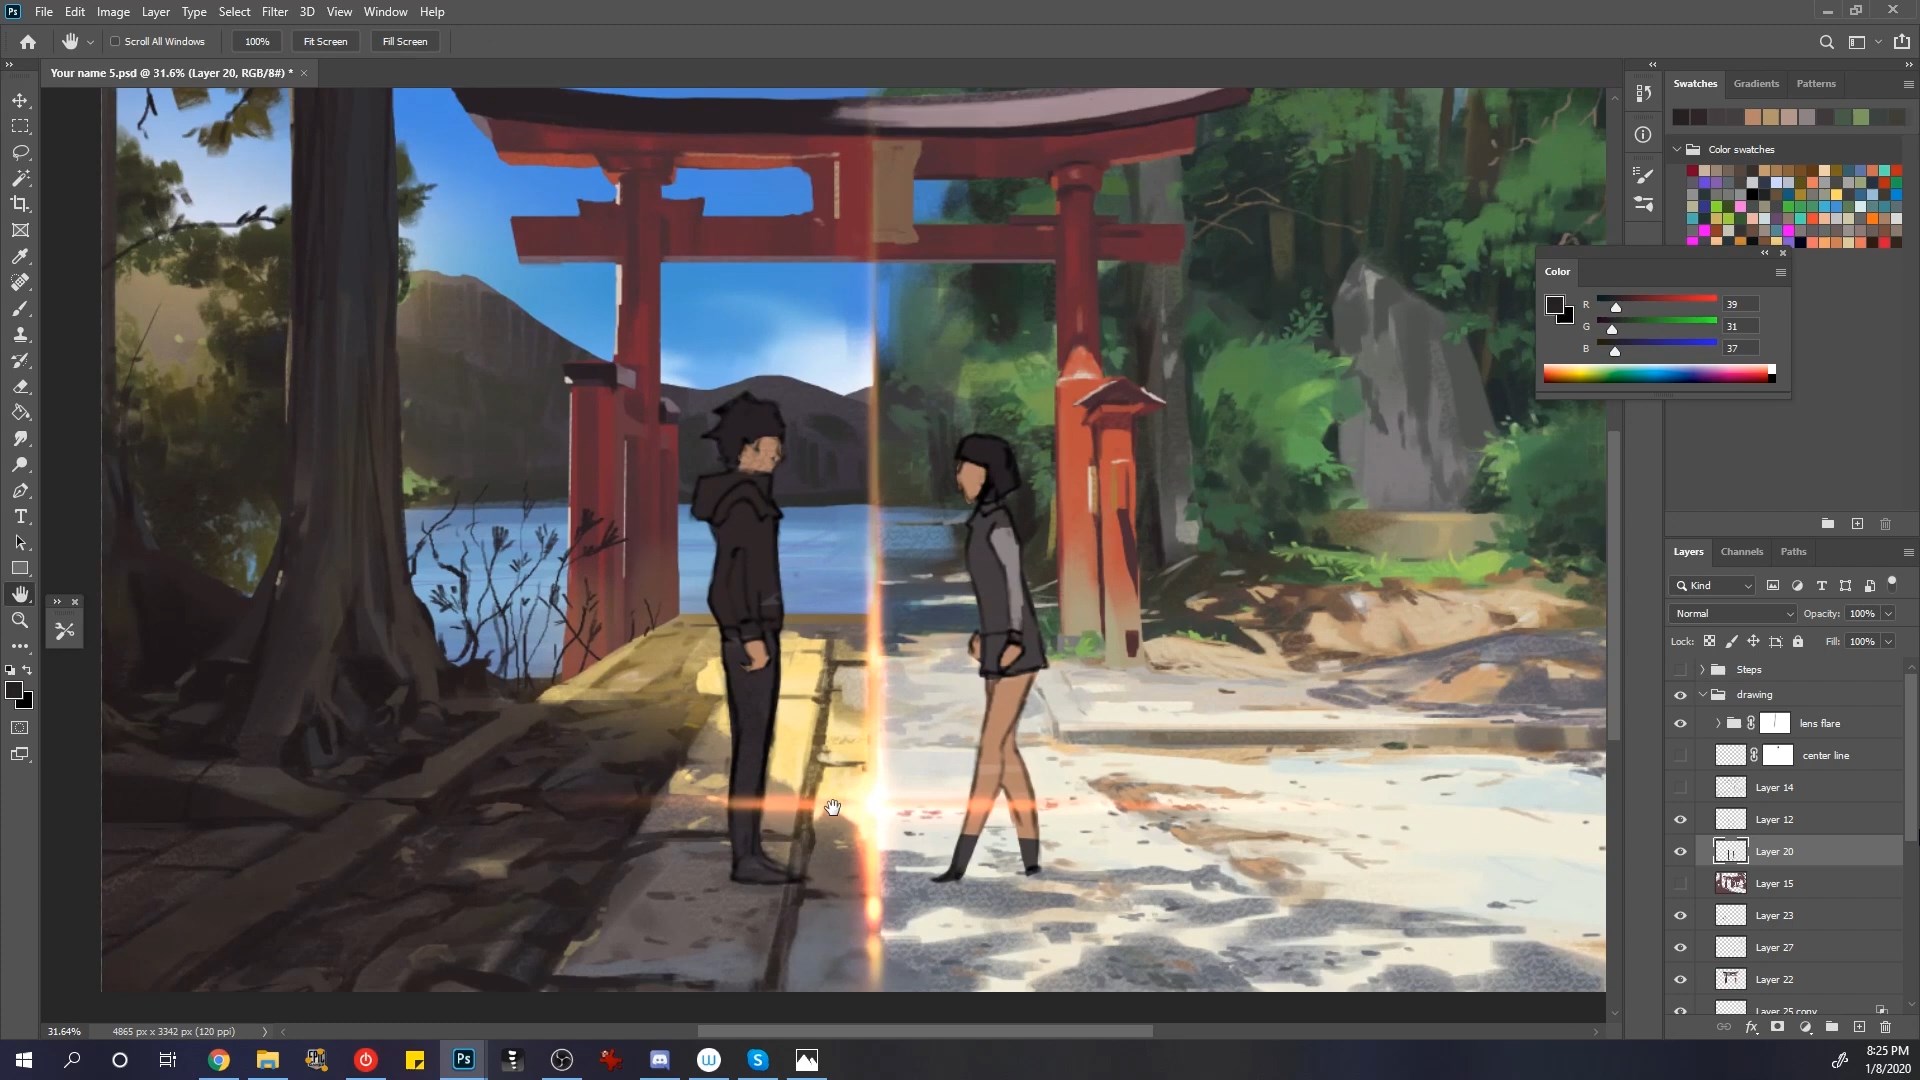Image resolution: width=1920 pixels, height=1080 pixels.
Task: Click the 100% zoom button
Action: click(257, 42)
